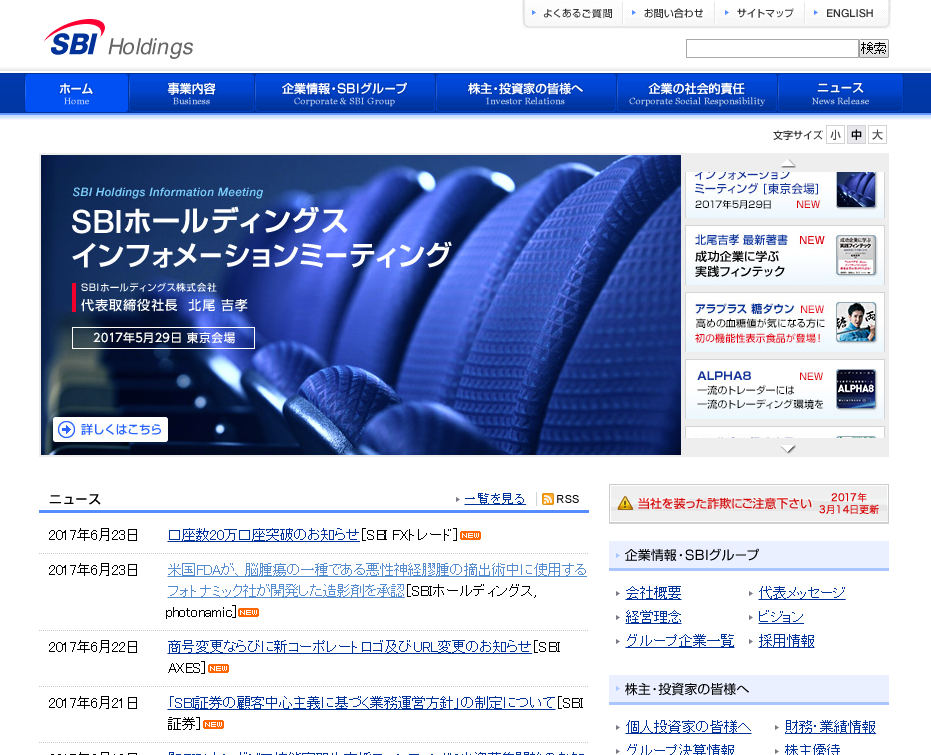
Task: Click the SBIホールディングス インフォメーションミーティング main banner
Action: (361, 305)
